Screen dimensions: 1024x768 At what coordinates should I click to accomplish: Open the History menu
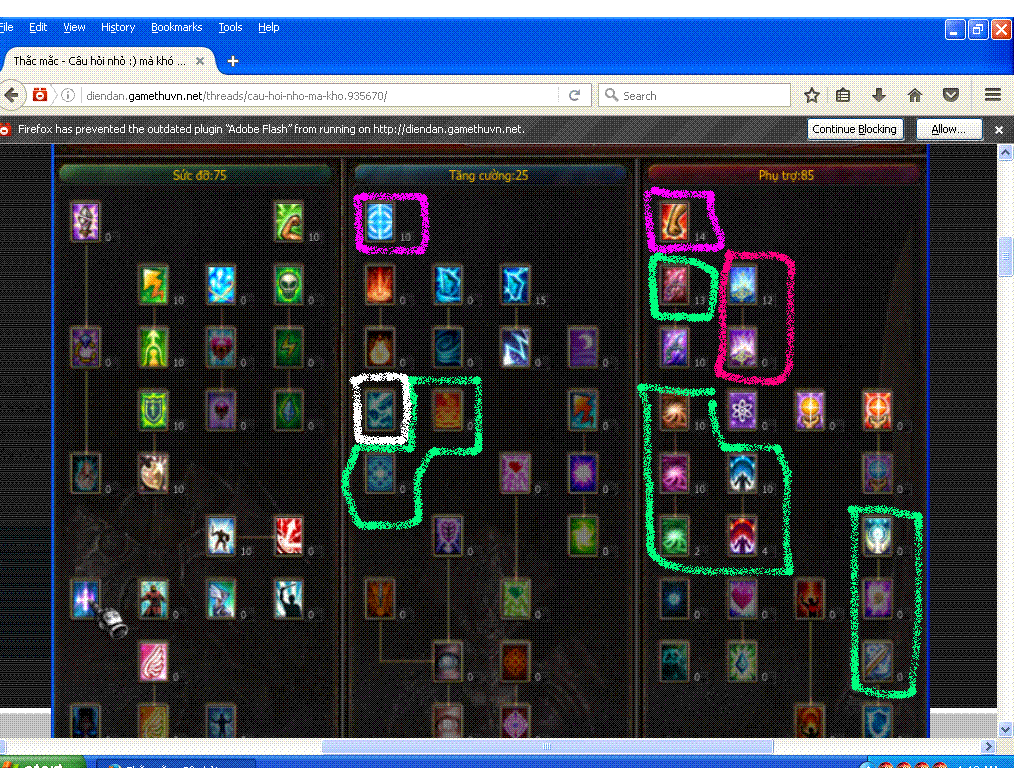118,27
